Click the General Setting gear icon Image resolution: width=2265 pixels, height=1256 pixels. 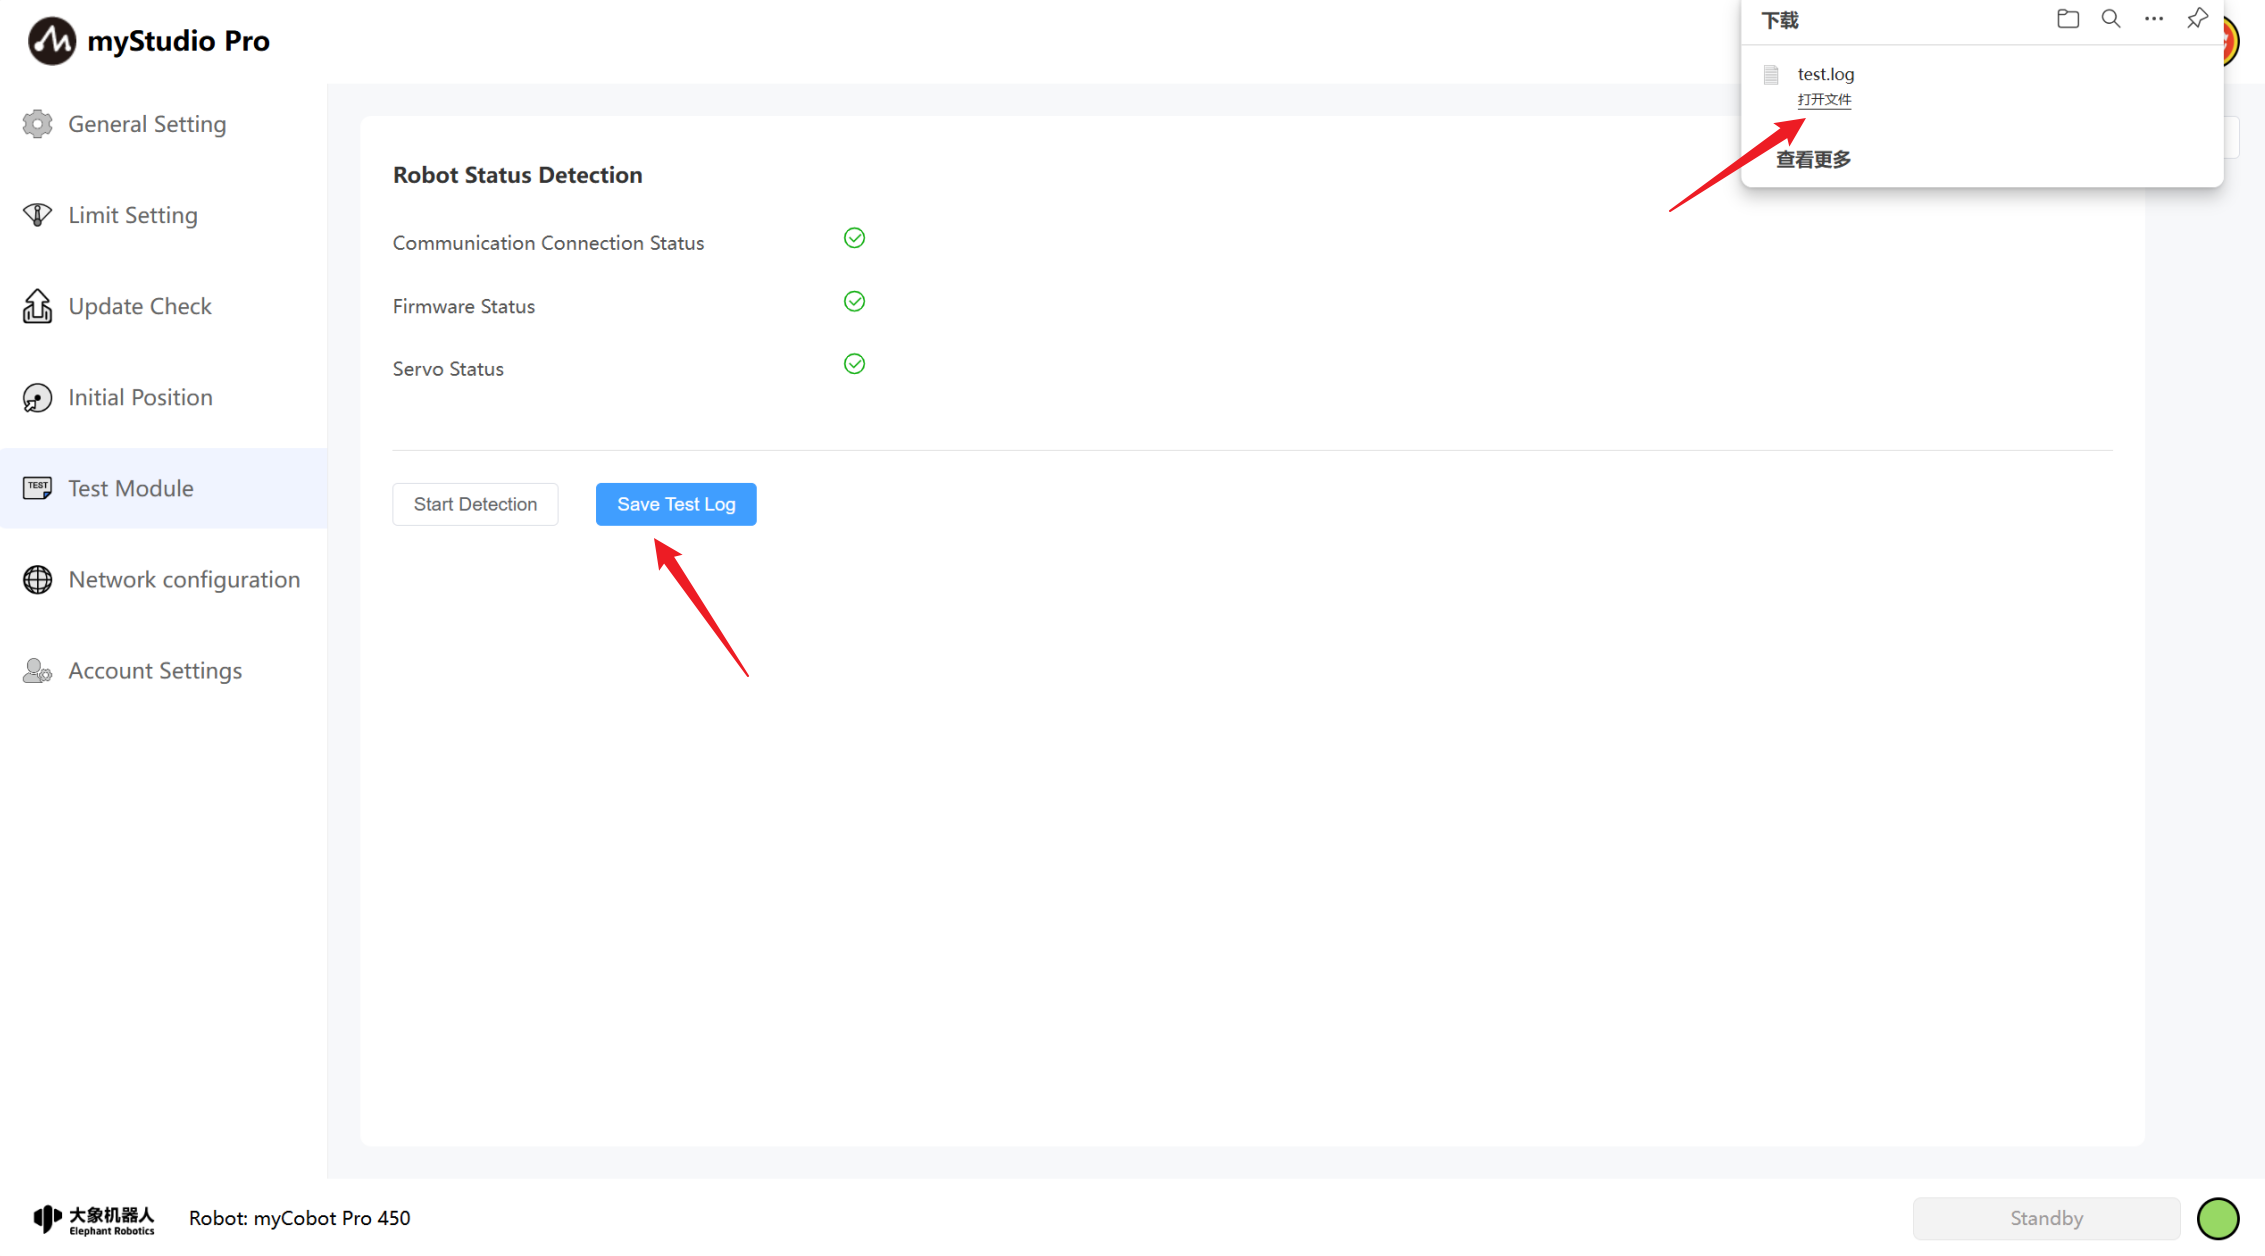coord(37,124)
